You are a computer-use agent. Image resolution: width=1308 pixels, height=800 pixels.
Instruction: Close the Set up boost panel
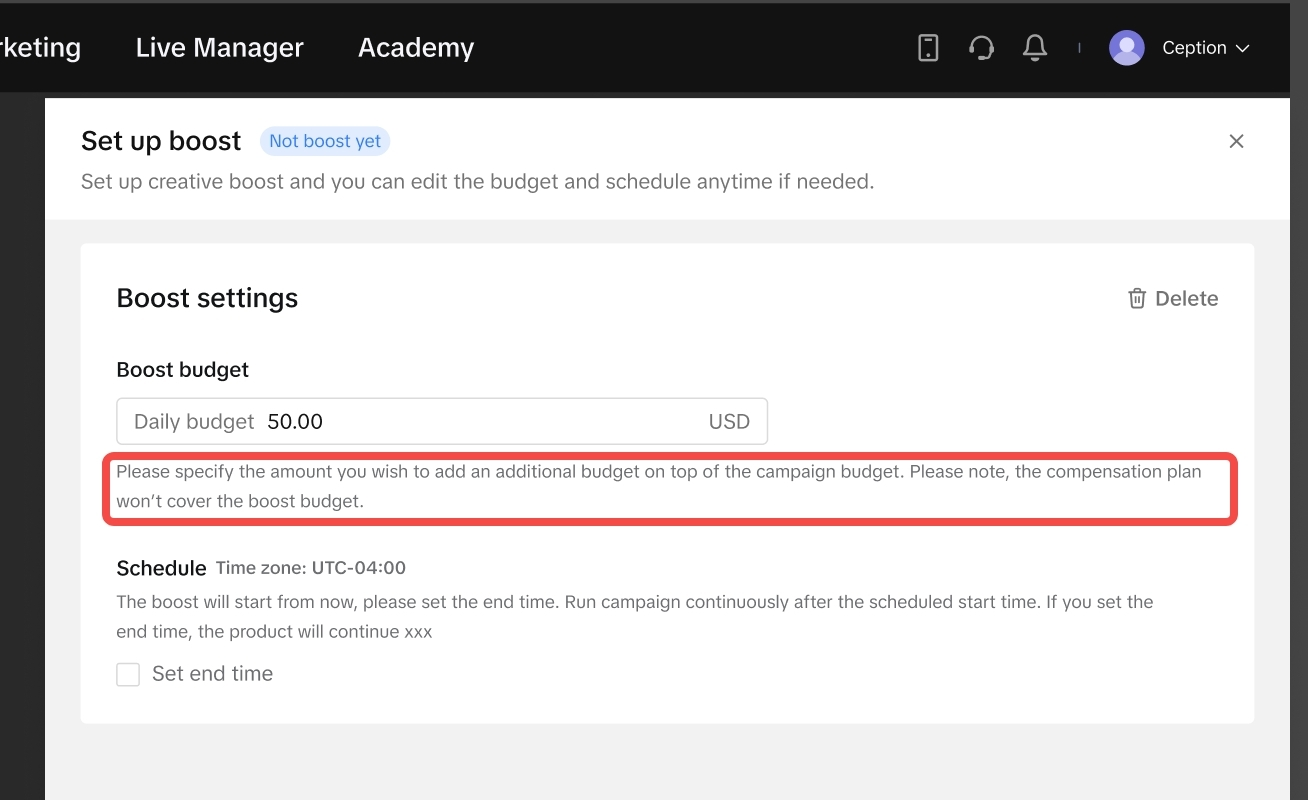click(x=1236, y=141)
